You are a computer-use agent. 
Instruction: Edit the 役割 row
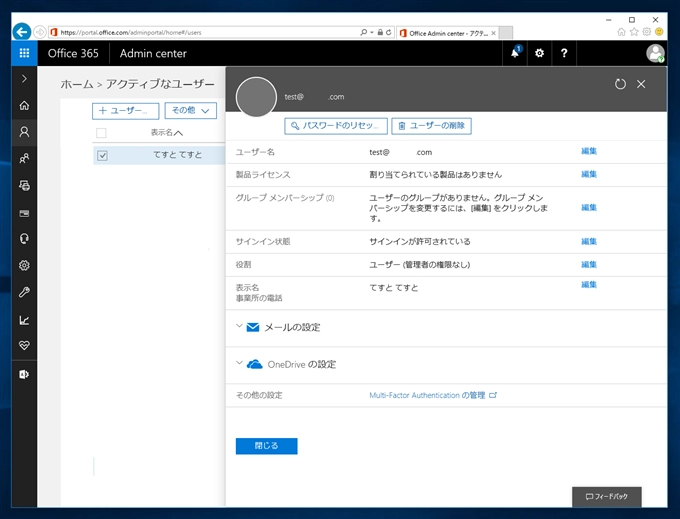click(589, 264)
